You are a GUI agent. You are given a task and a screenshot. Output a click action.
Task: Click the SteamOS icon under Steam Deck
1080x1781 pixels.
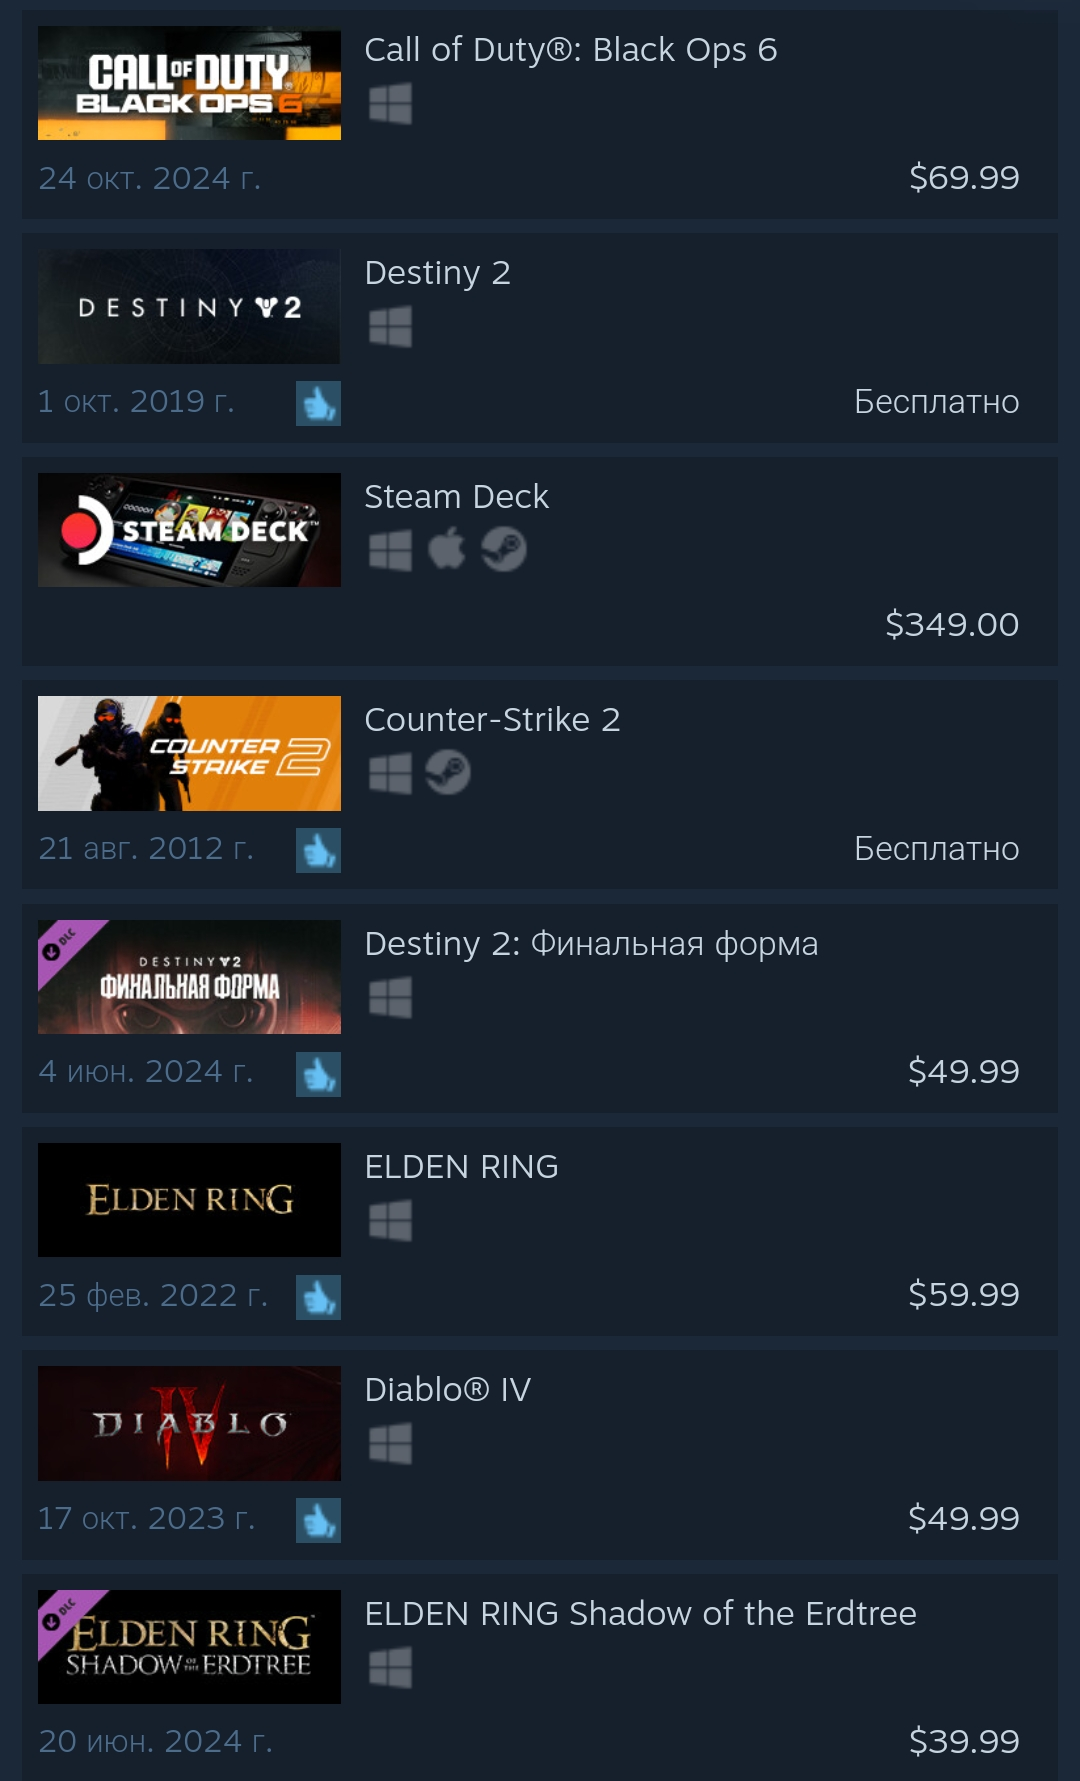pos(504,549)
